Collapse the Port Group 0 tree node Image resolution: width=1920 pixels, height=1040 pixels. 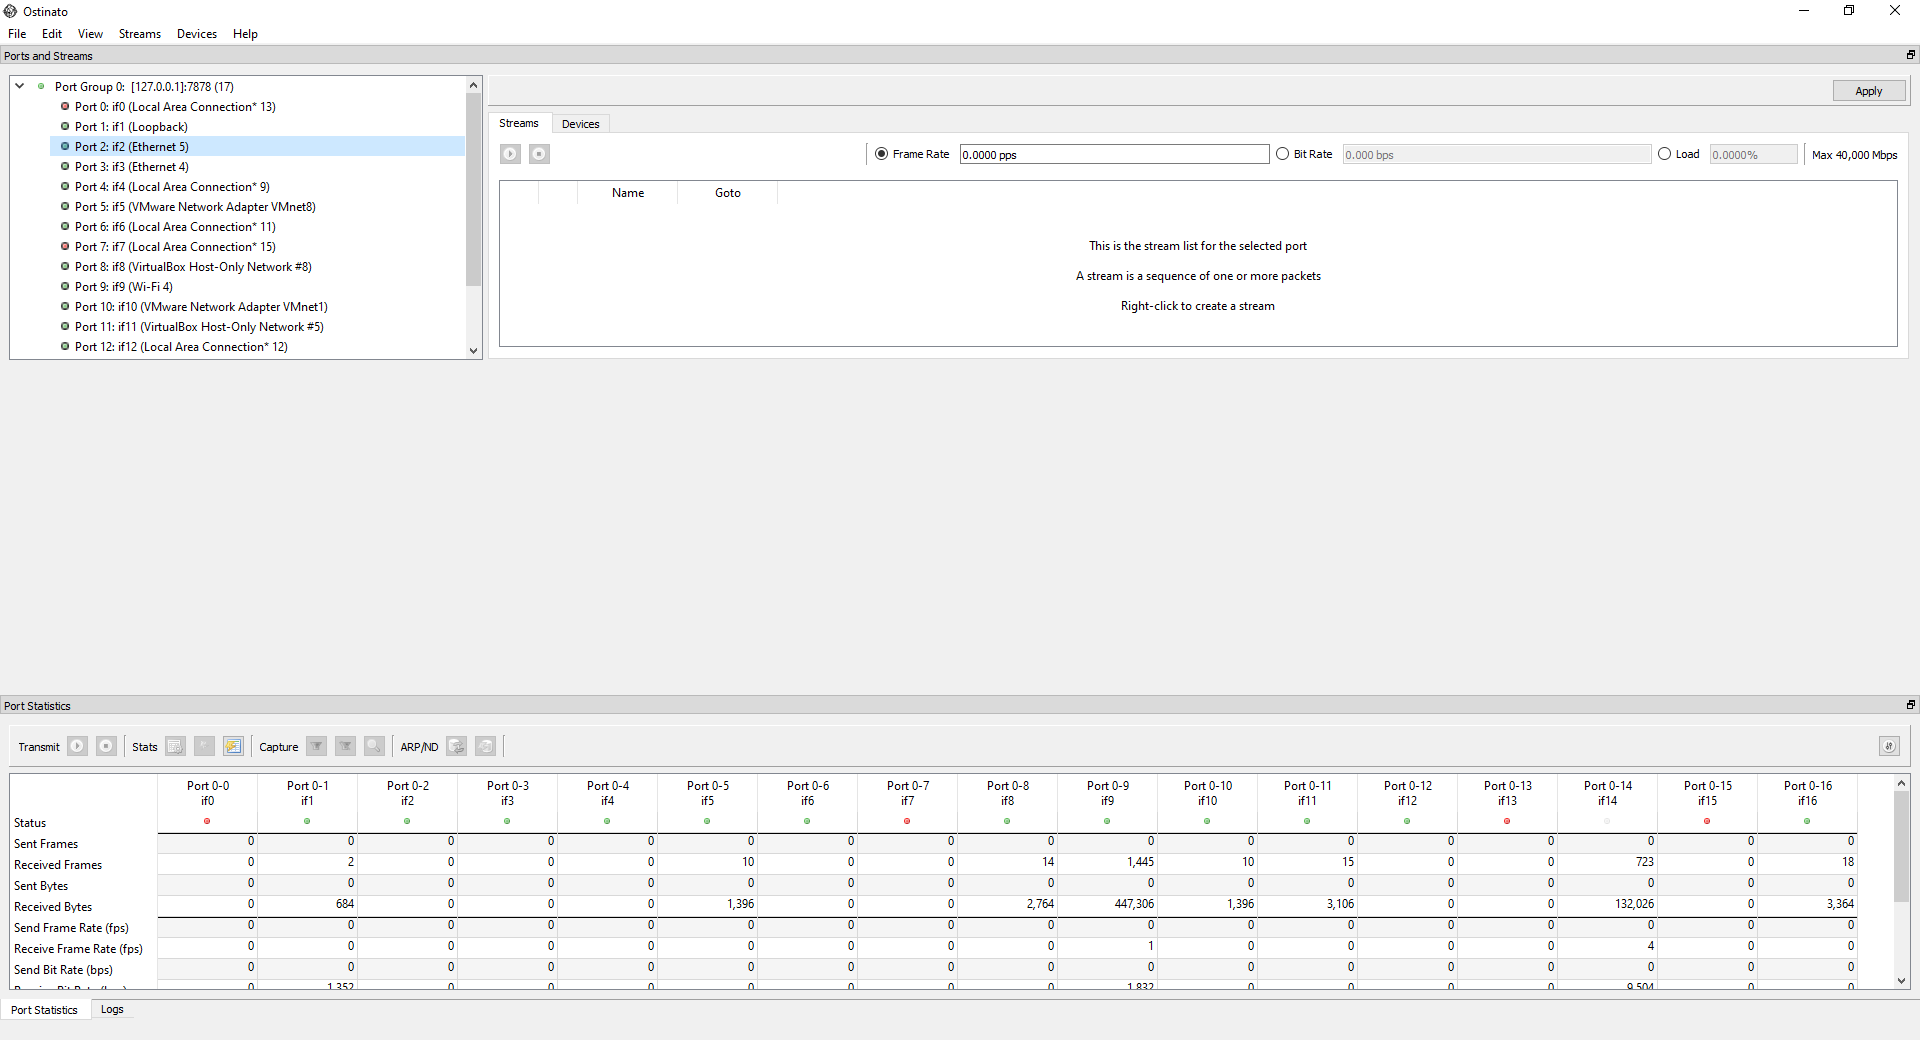click(x=19, y=86)
